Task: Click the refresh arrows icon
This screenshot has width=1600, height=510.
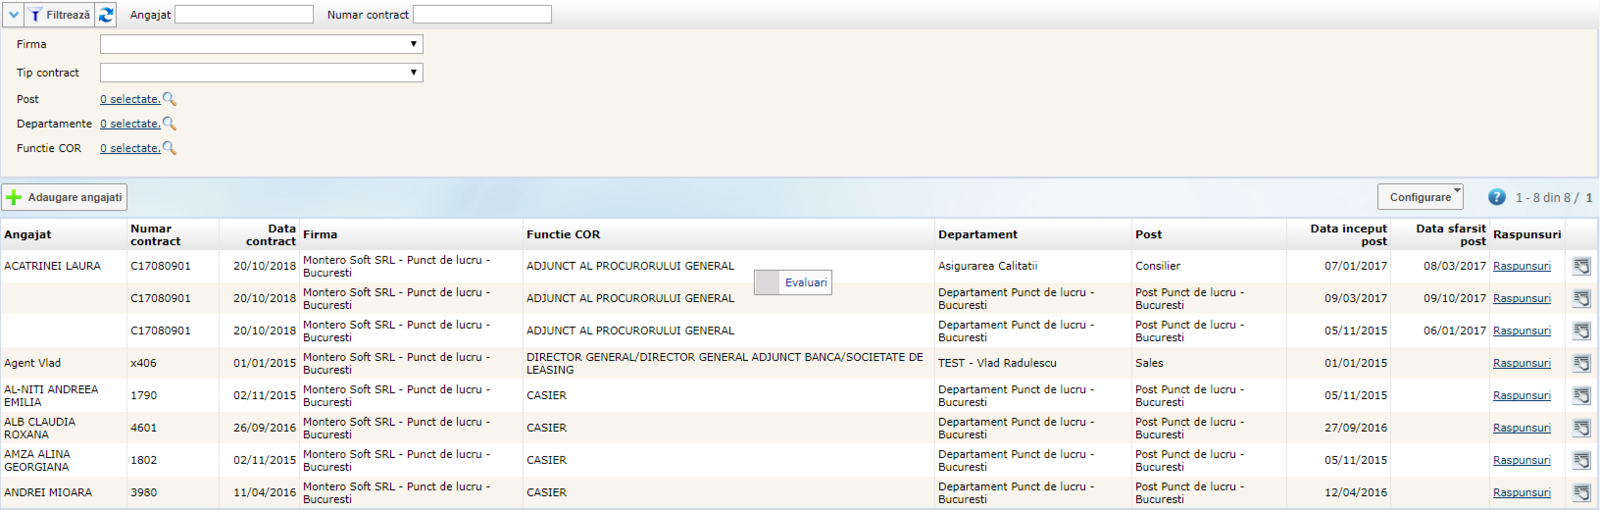Action: point(106,15)
